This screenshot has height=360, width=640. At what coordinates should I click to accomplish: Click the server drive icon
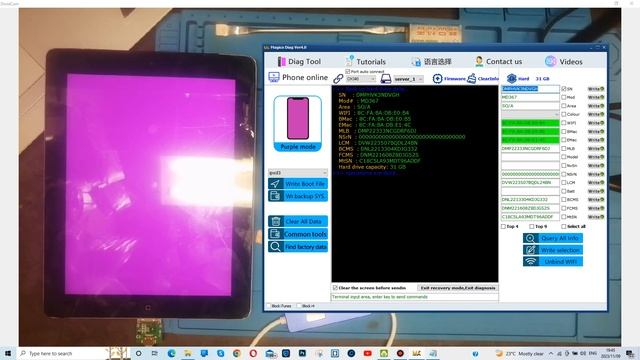386,79
